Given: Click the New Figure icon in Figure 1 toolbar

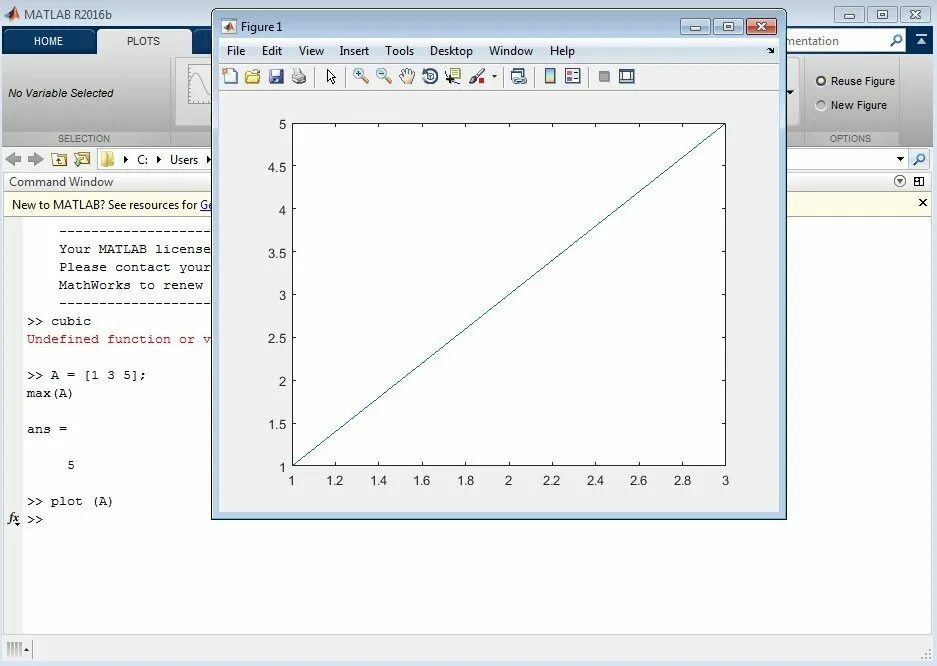Looking at the screenshot, I should coord(230,76).
